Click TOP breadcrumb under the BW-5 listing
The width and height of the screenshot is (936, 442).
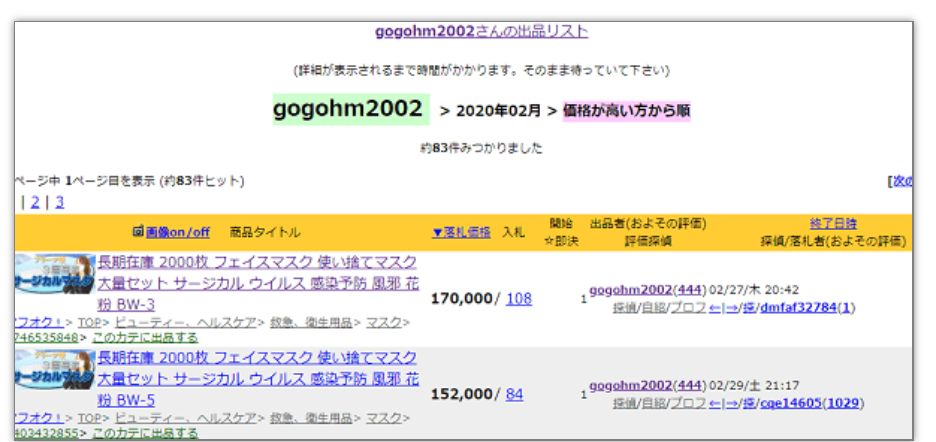(88, 418)
